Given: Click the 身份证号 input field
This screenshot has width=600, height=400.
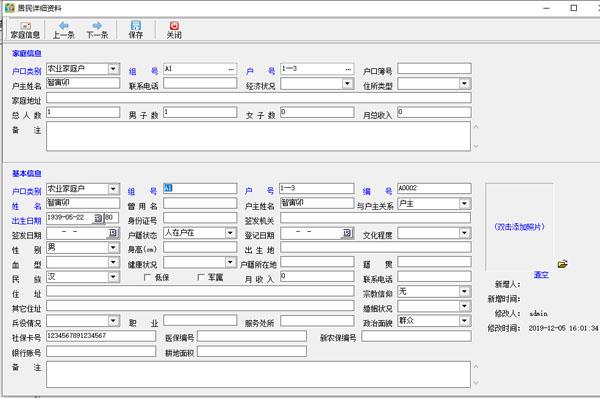Looking at the screenshot, I should (x=200, y=218).
